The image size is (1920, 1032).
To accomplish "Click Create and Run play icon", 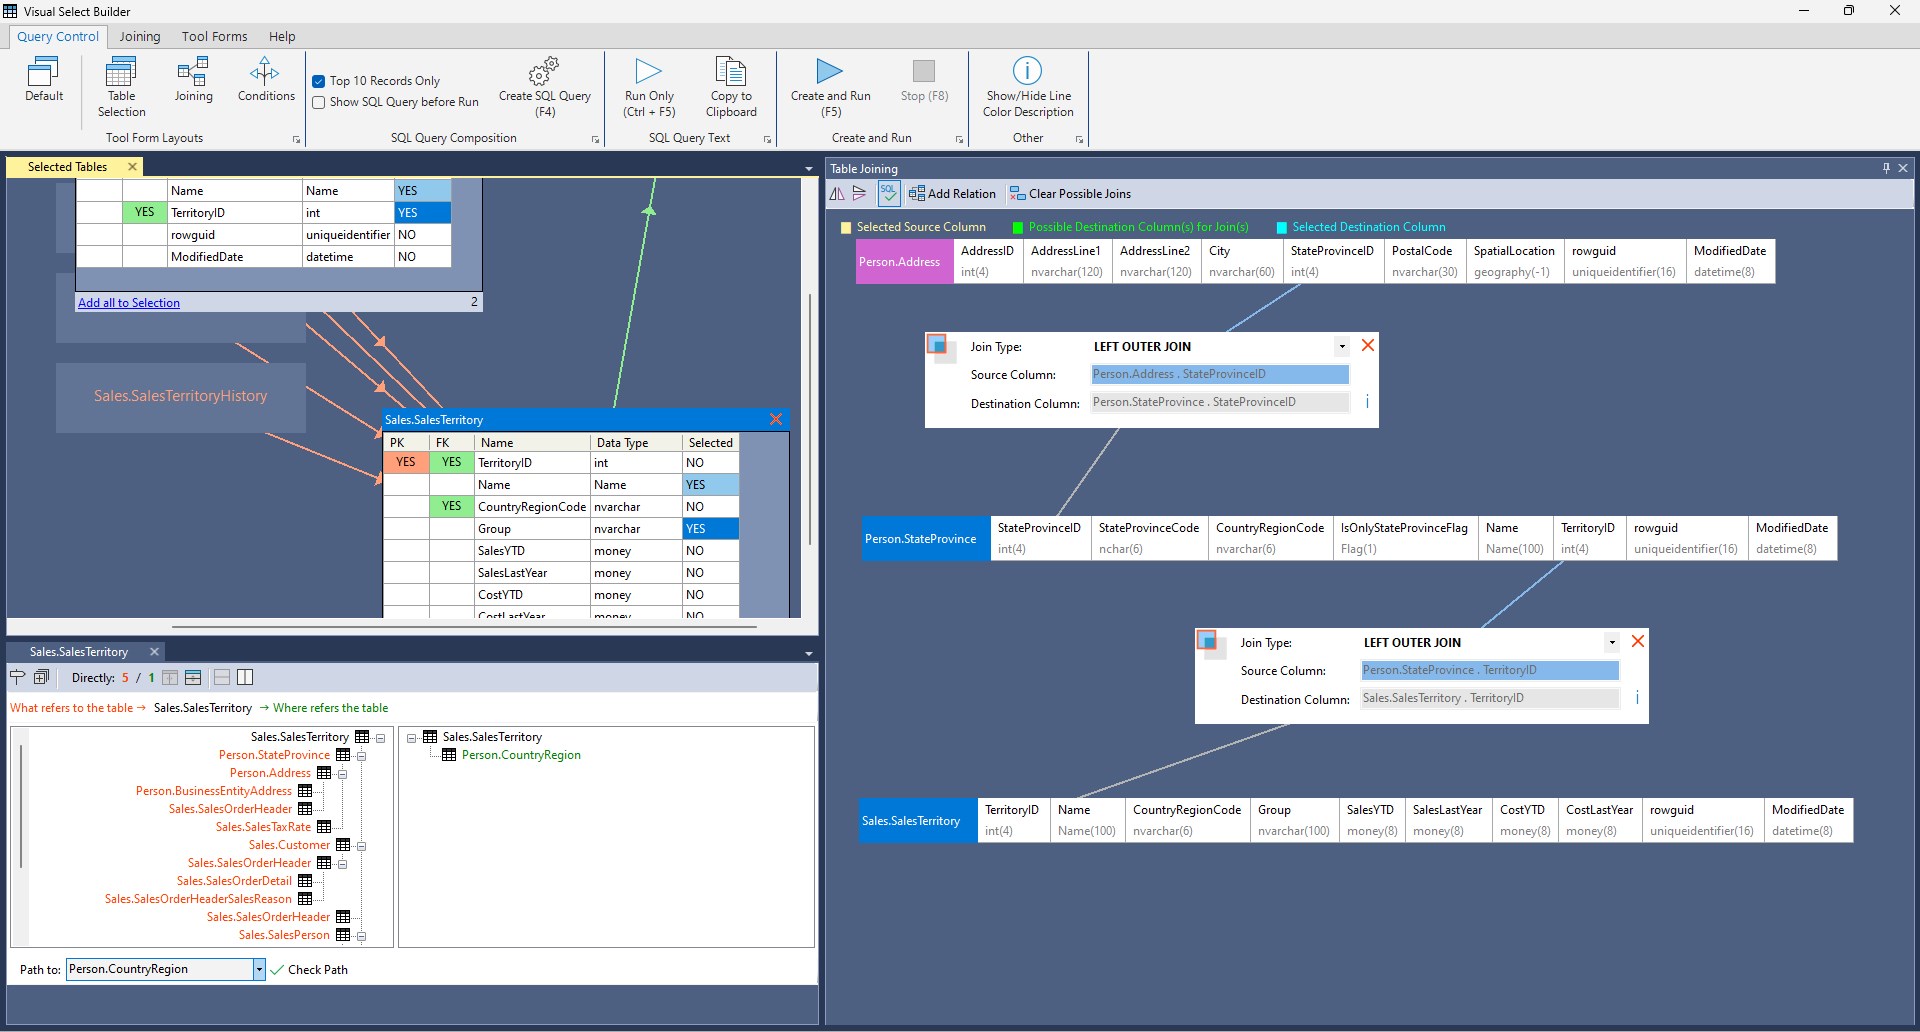I will click(830, 71).
